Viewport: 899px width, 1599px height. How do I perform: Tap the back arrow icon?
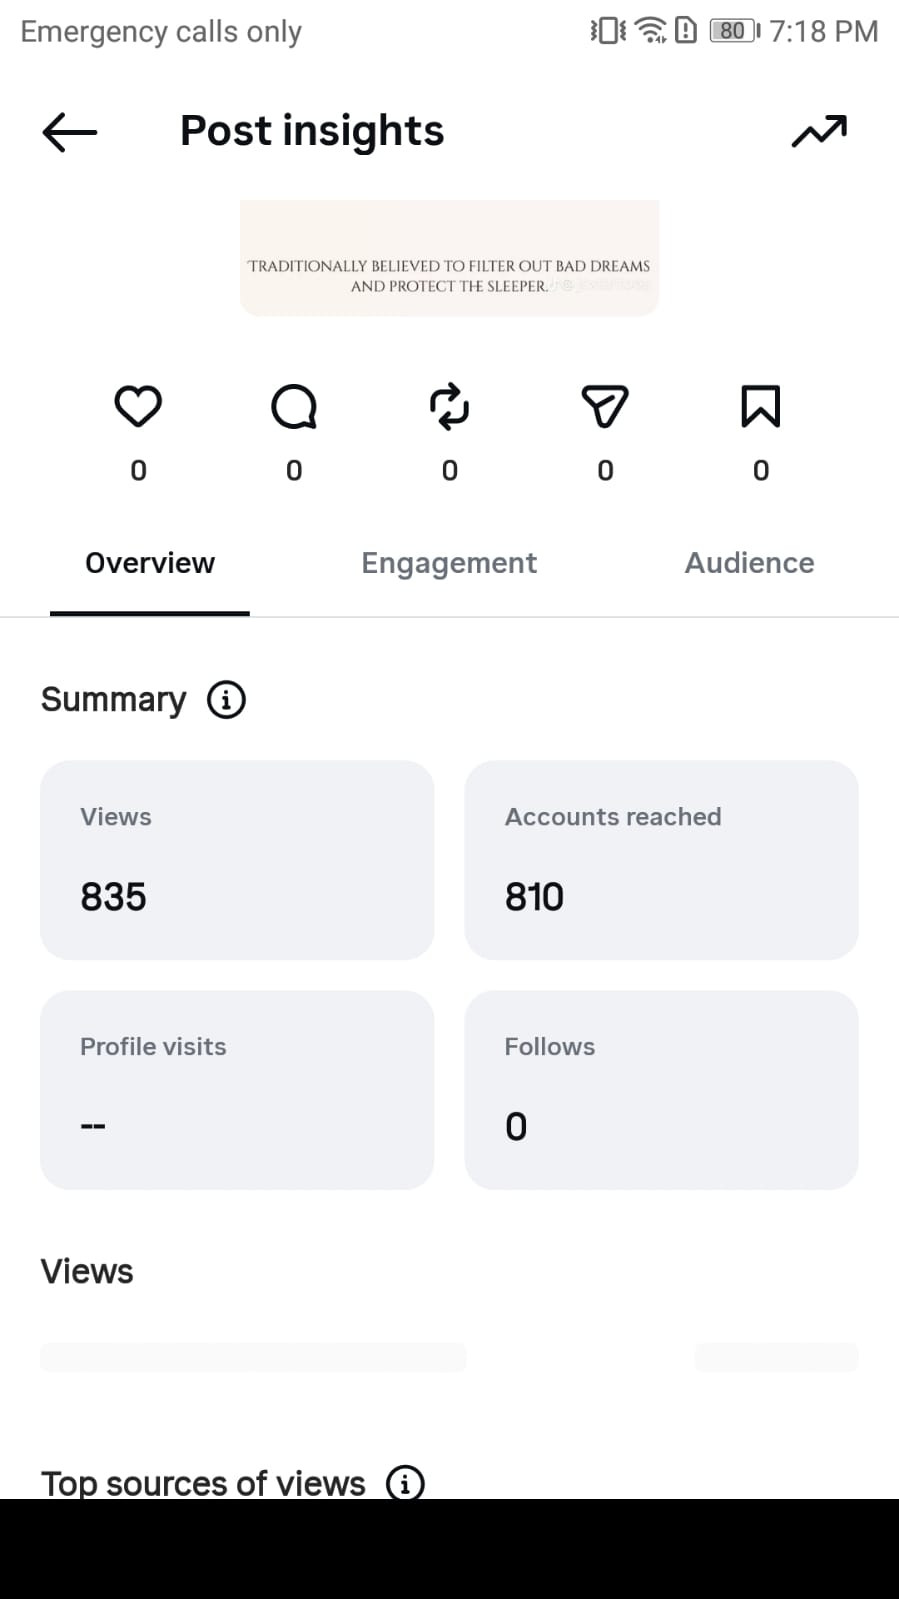point(69,132)
